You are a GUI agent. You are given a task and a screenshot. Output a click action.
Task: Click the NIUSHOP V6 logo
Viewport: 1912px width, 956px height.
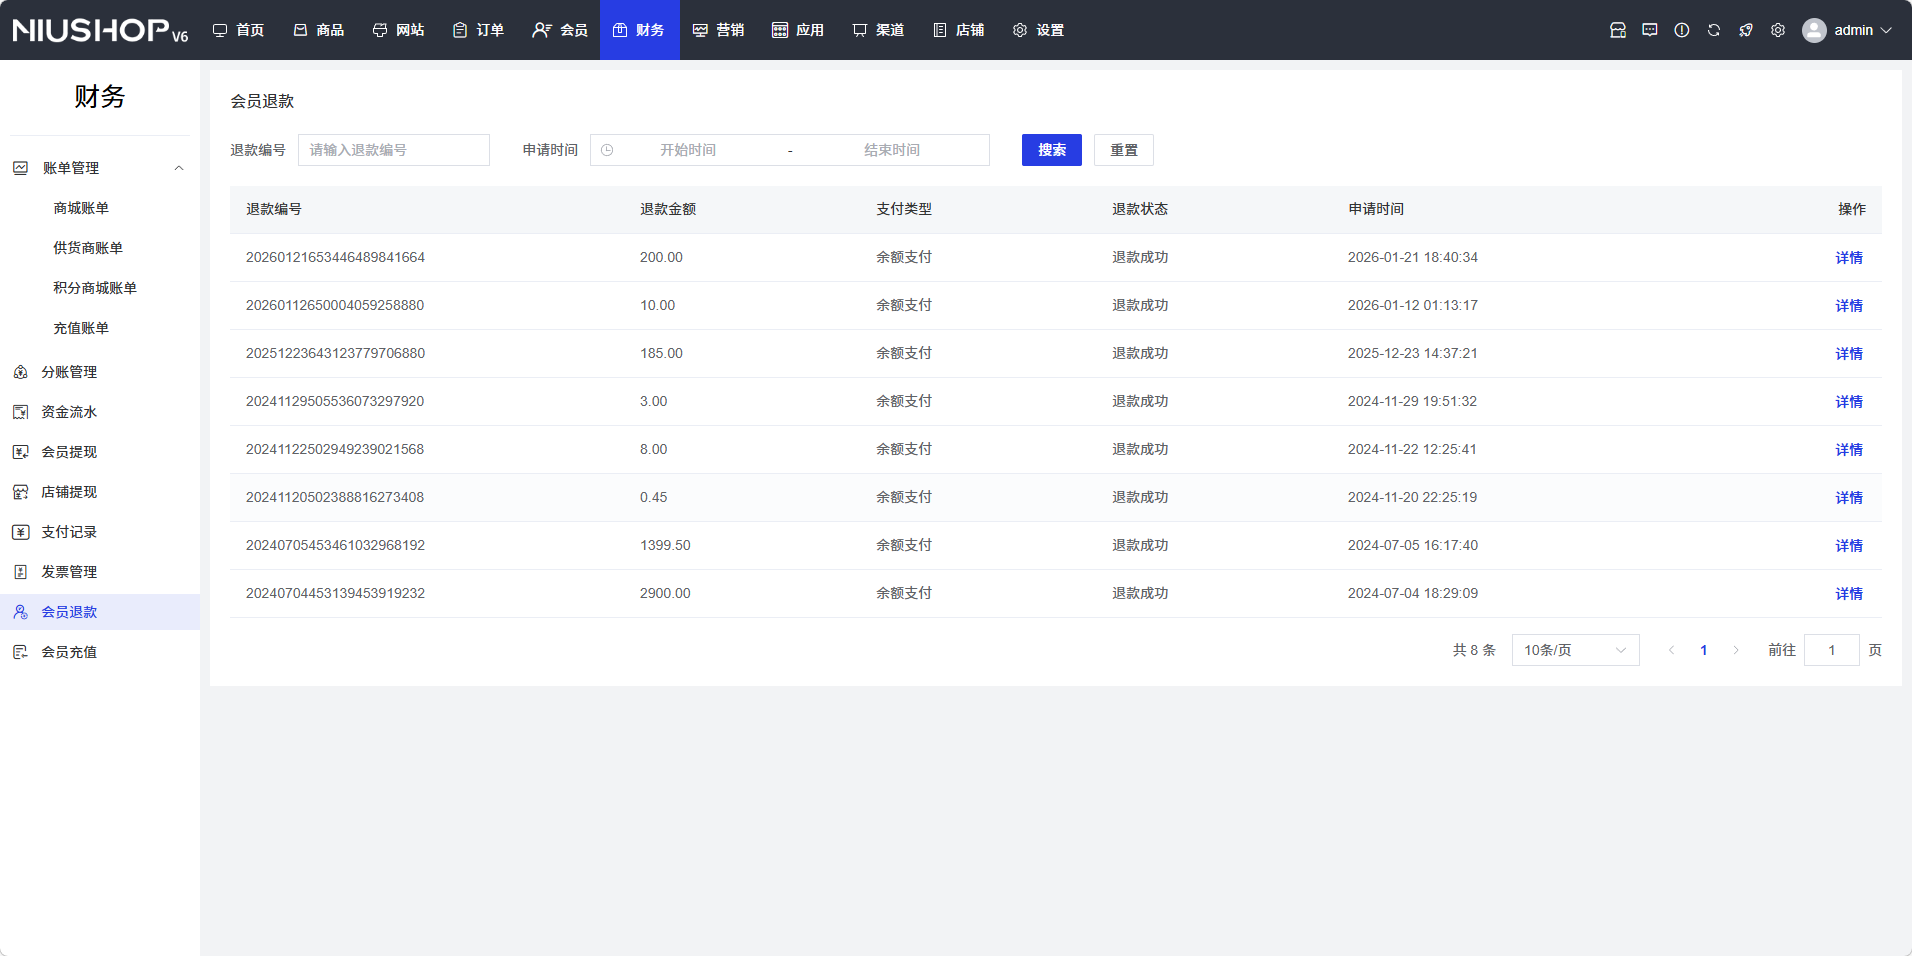point(100,30)
